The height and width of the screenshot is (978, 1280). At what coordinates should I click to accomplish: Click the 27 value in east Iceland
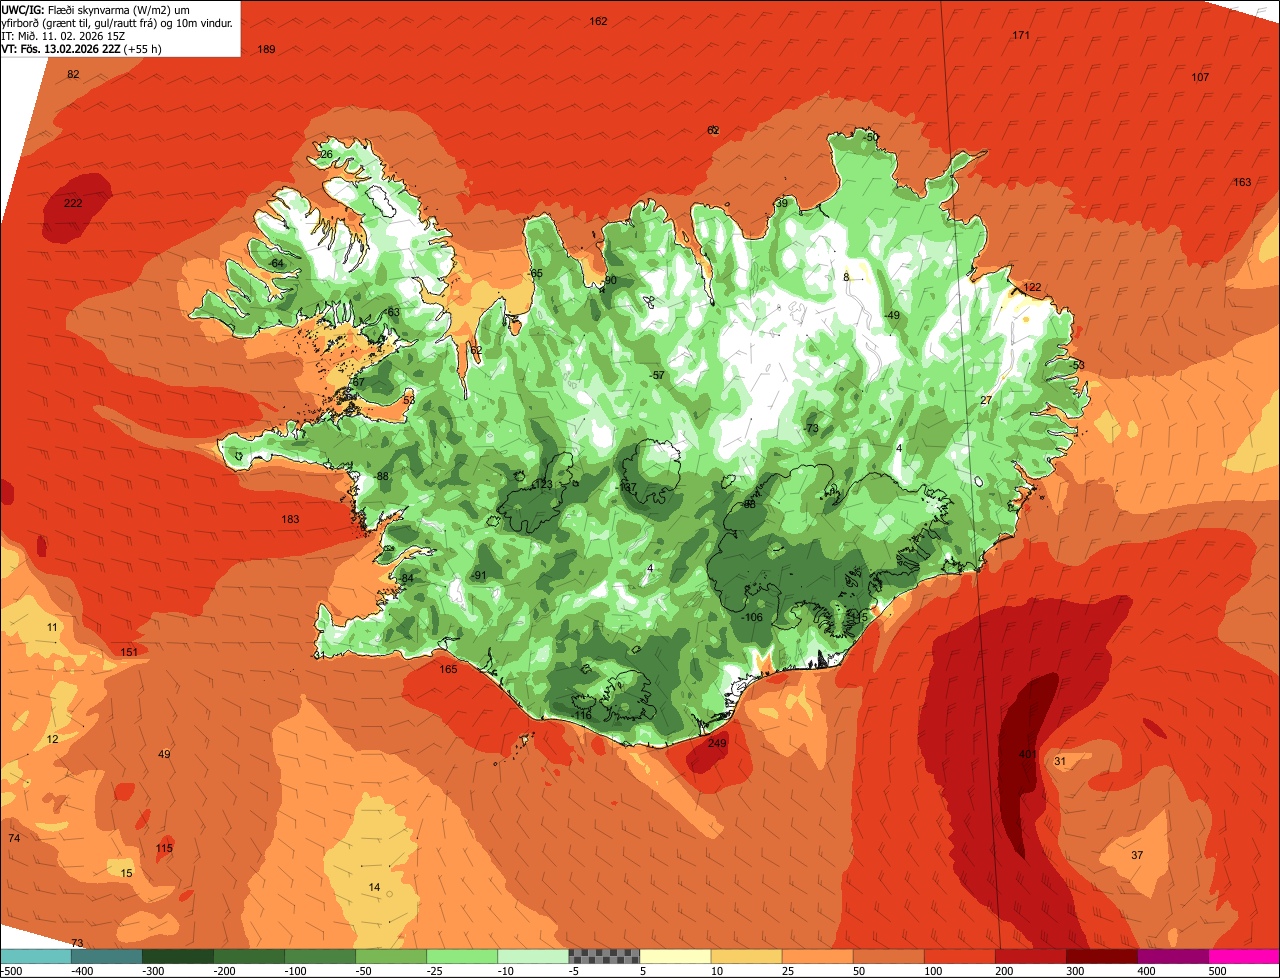986,400
